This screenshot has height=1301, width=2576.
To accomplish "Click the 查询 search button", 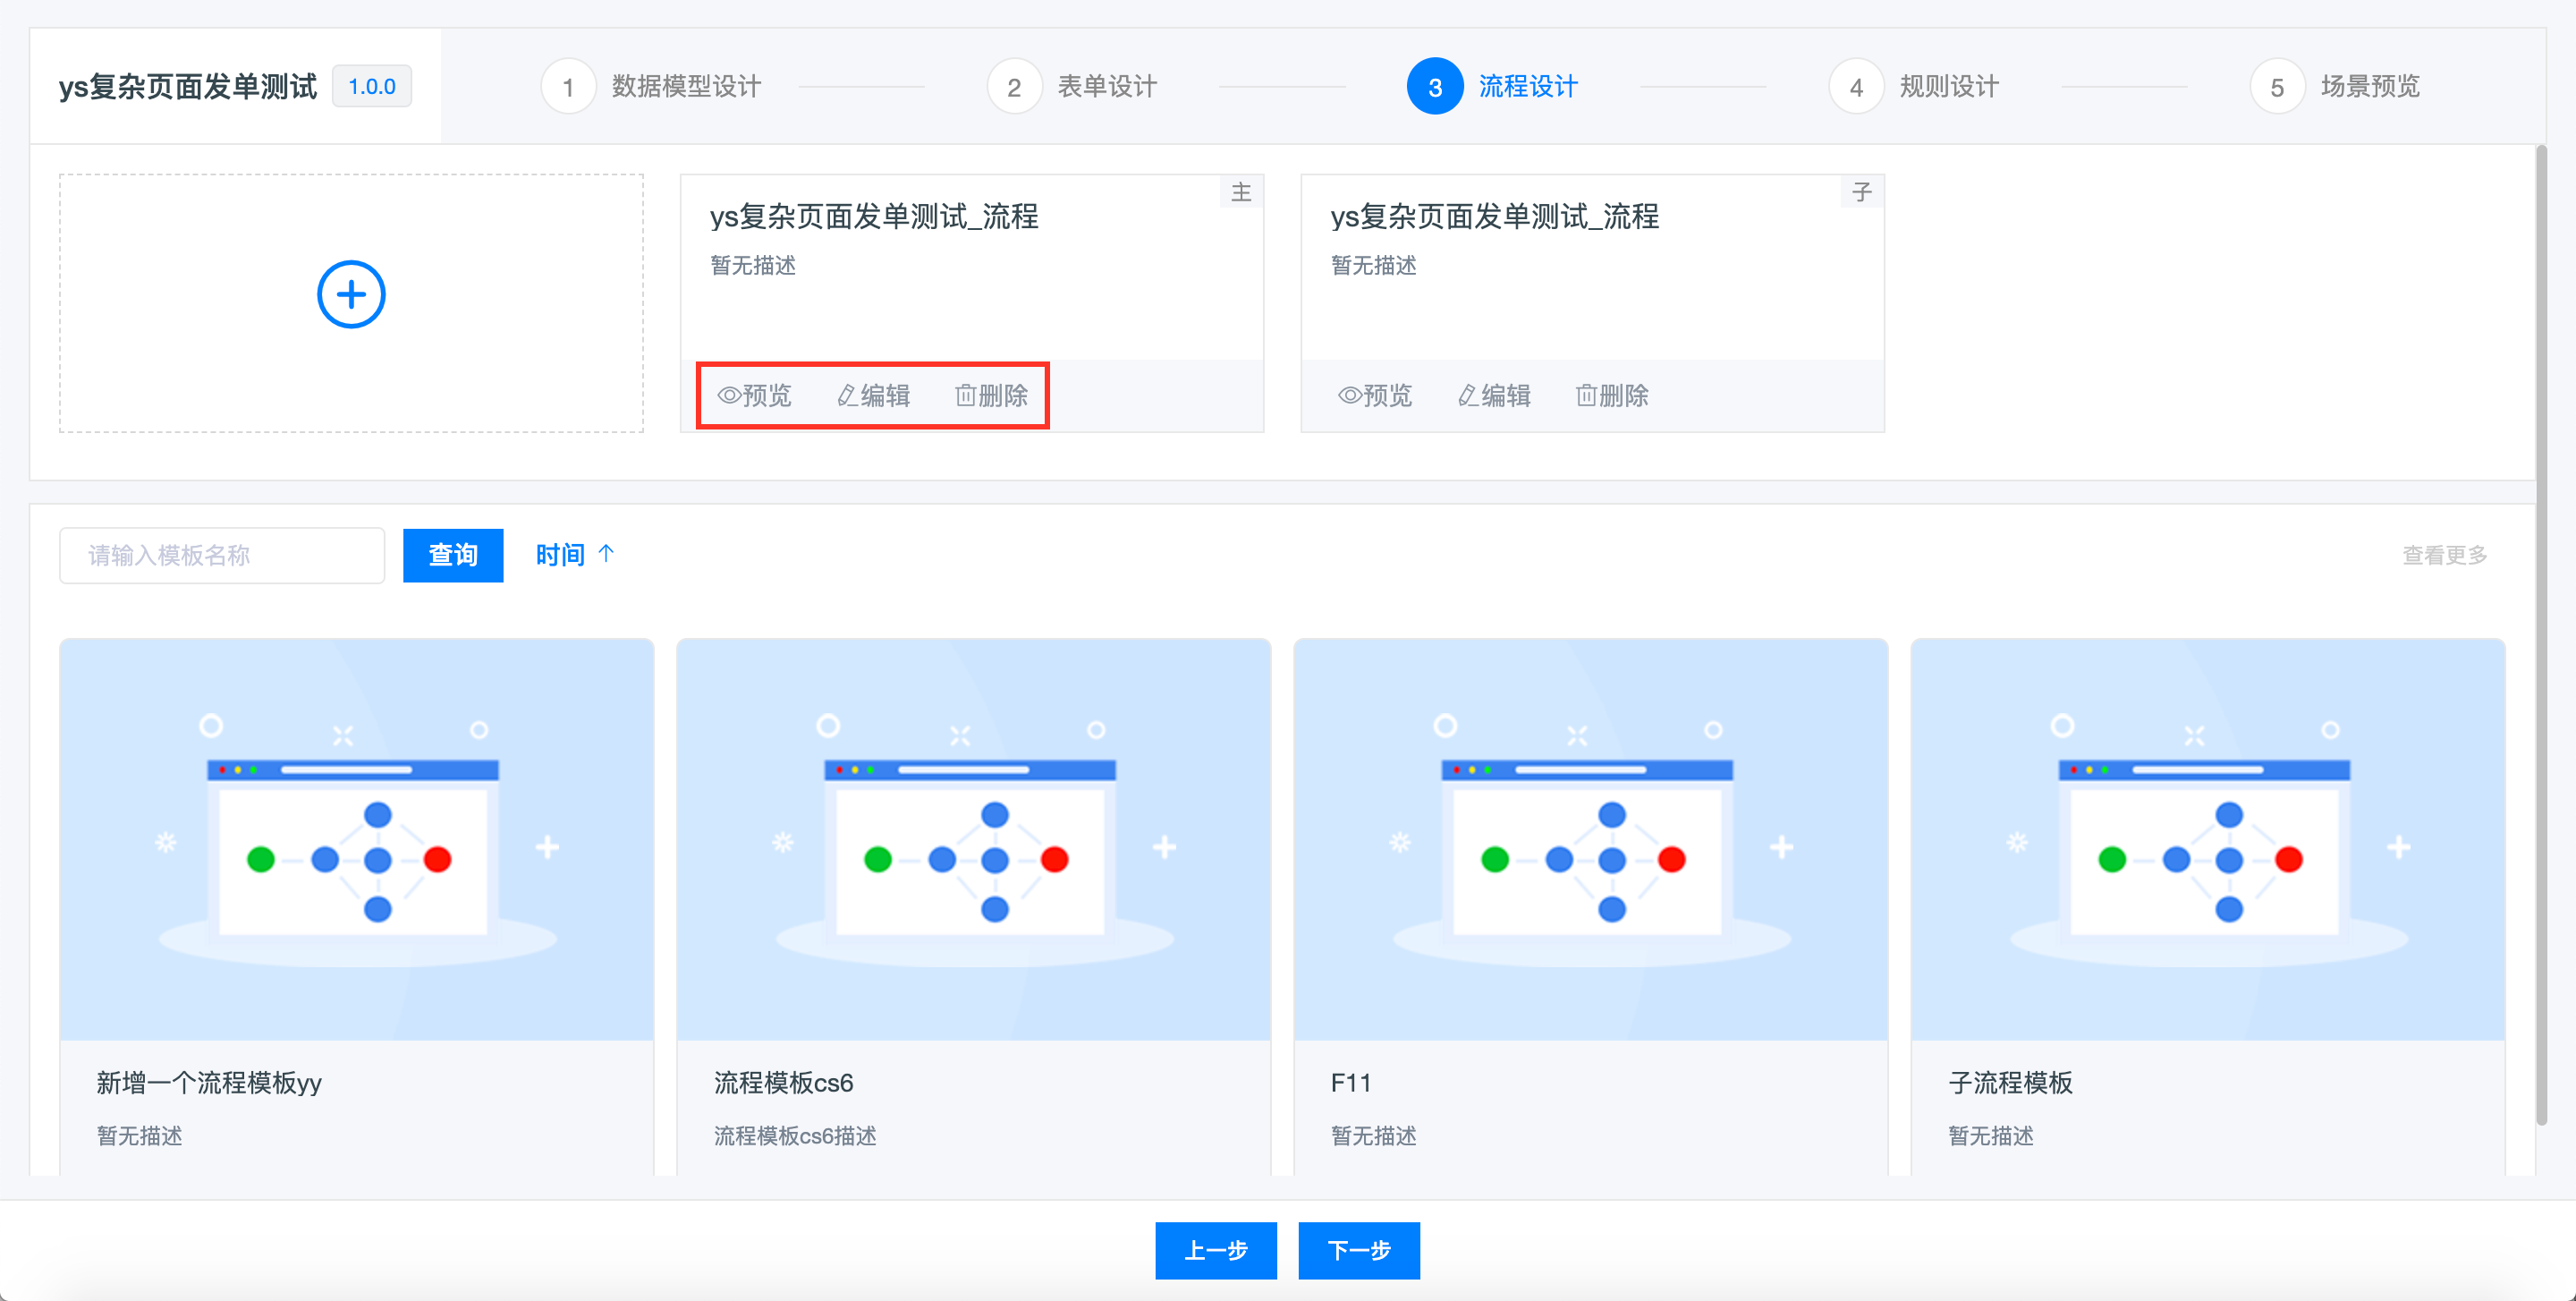I will tap(453, 555).
